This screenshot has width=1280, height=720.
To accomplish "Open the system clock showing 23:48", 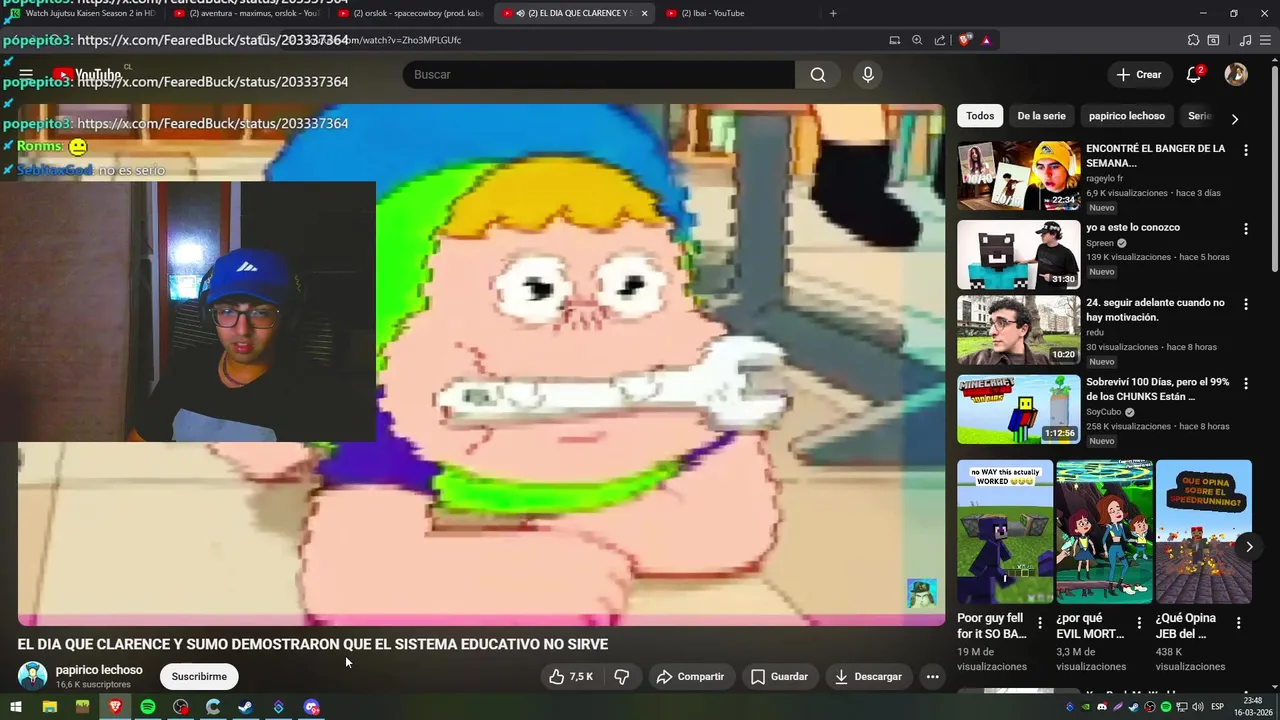I will coord(1252,707).
